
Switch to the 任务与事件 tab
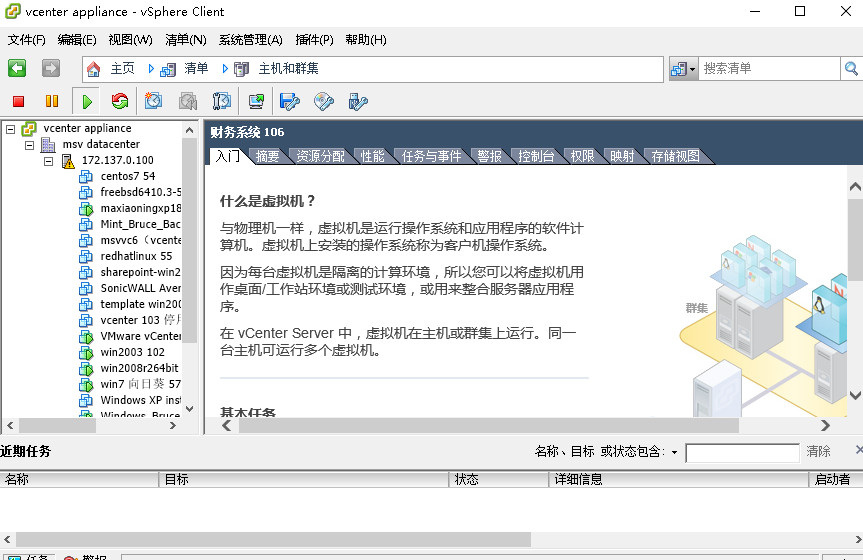click(432, 156)
